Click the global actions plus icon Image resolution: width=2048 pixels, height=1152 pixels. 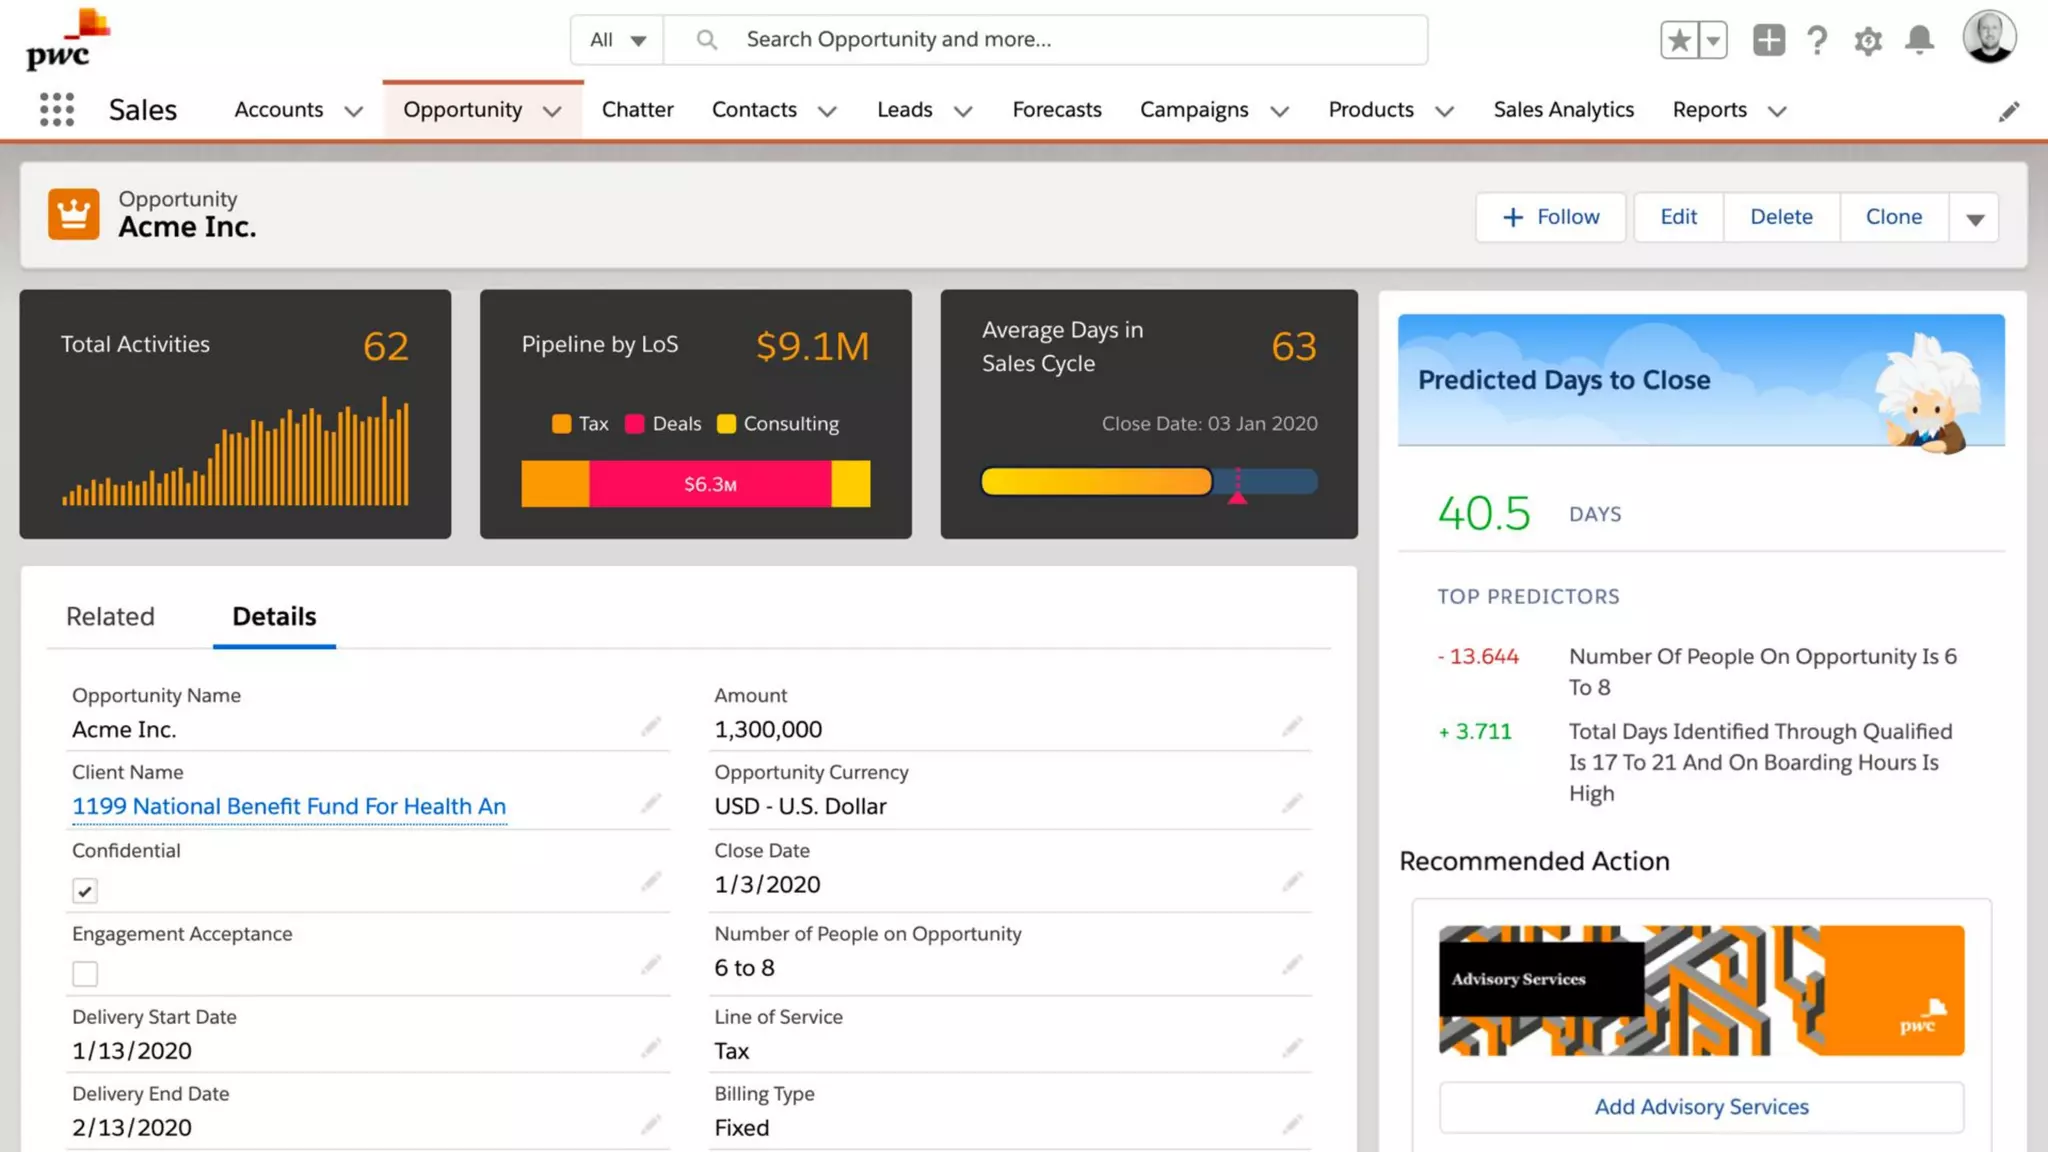(1768, 40)
